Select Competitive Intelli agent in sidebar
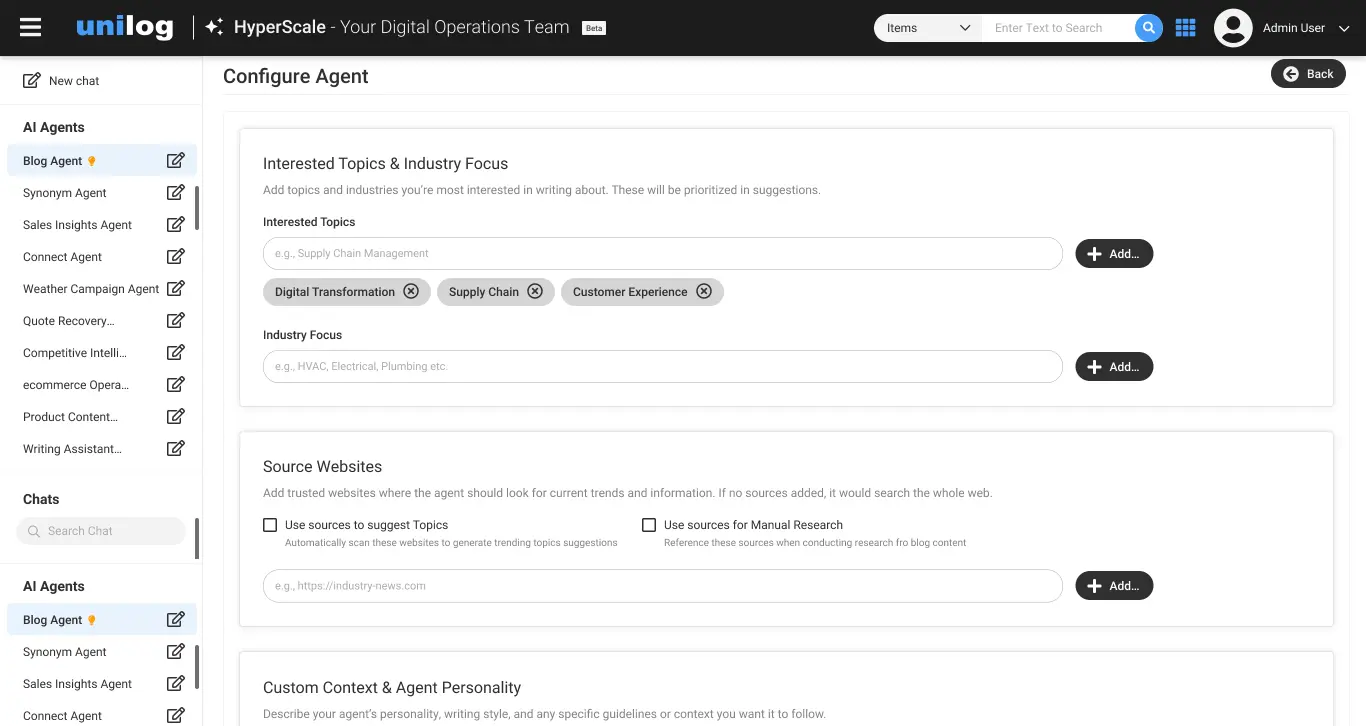 coord(75,353)
